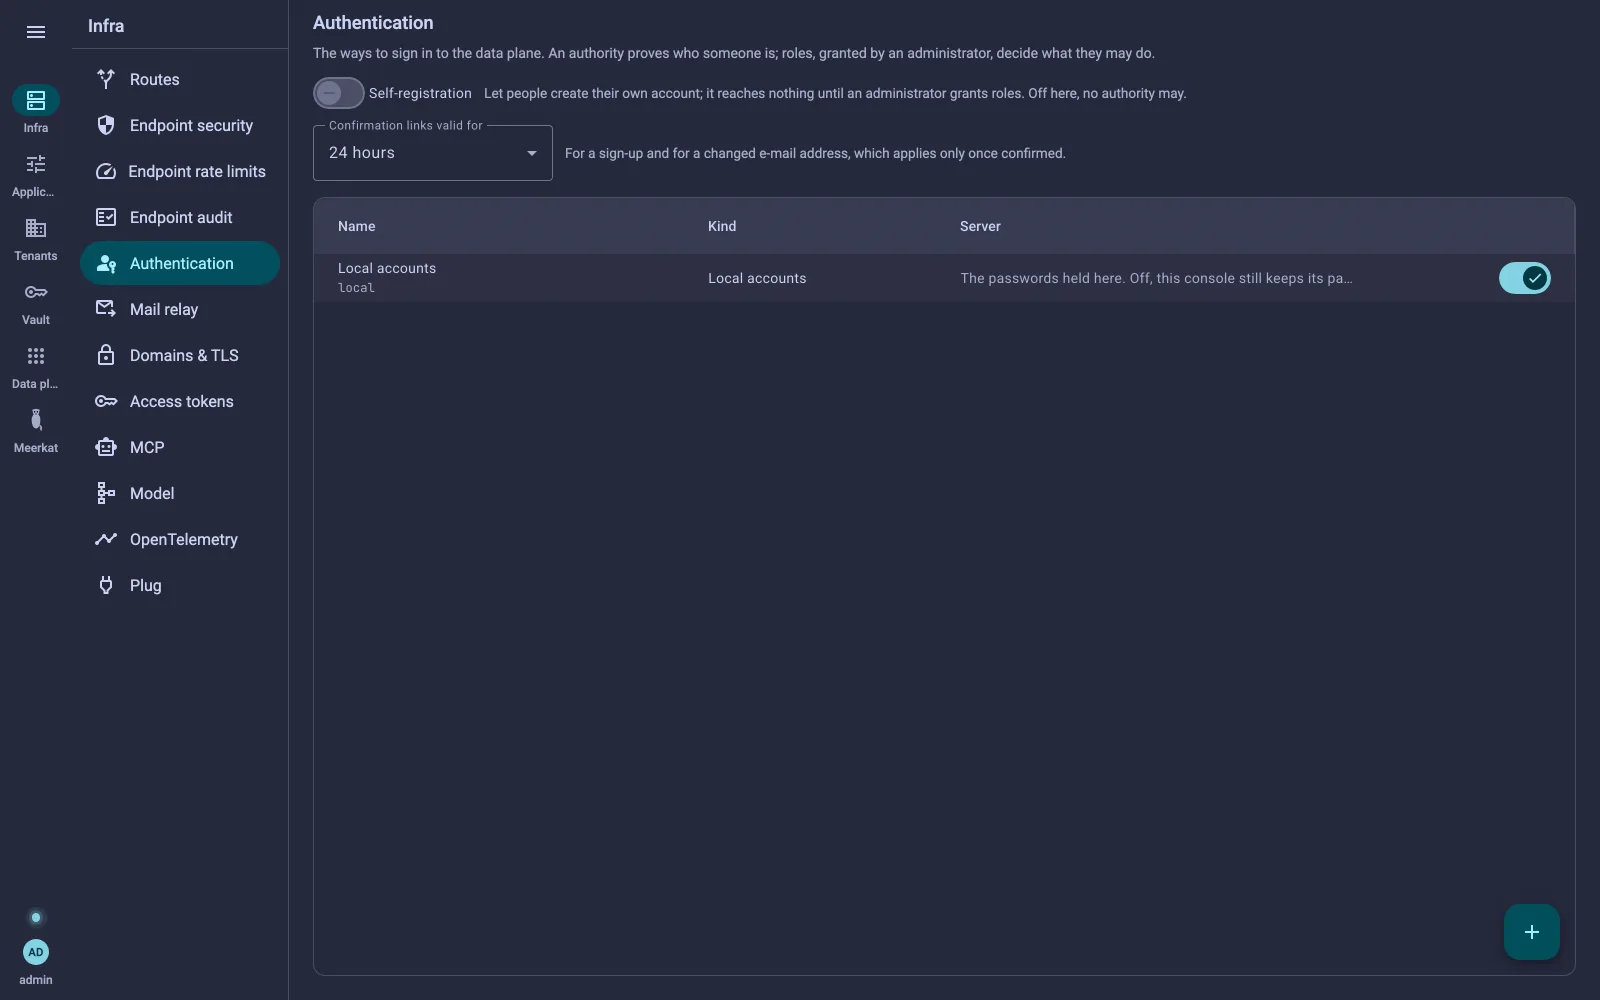Enable the Self-registration switch
This screenshot has height=1000, width=1600.
pyautogui.click(x=339, y=93)
